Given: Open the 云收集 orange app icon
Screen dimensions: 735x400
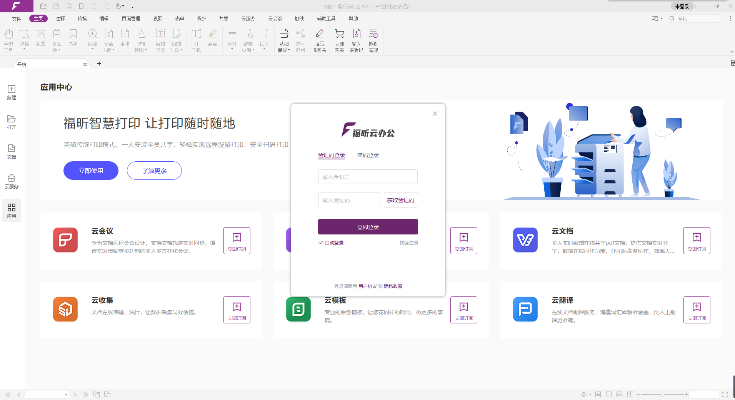Looking at the screenshot, I should tap(66, 310).
